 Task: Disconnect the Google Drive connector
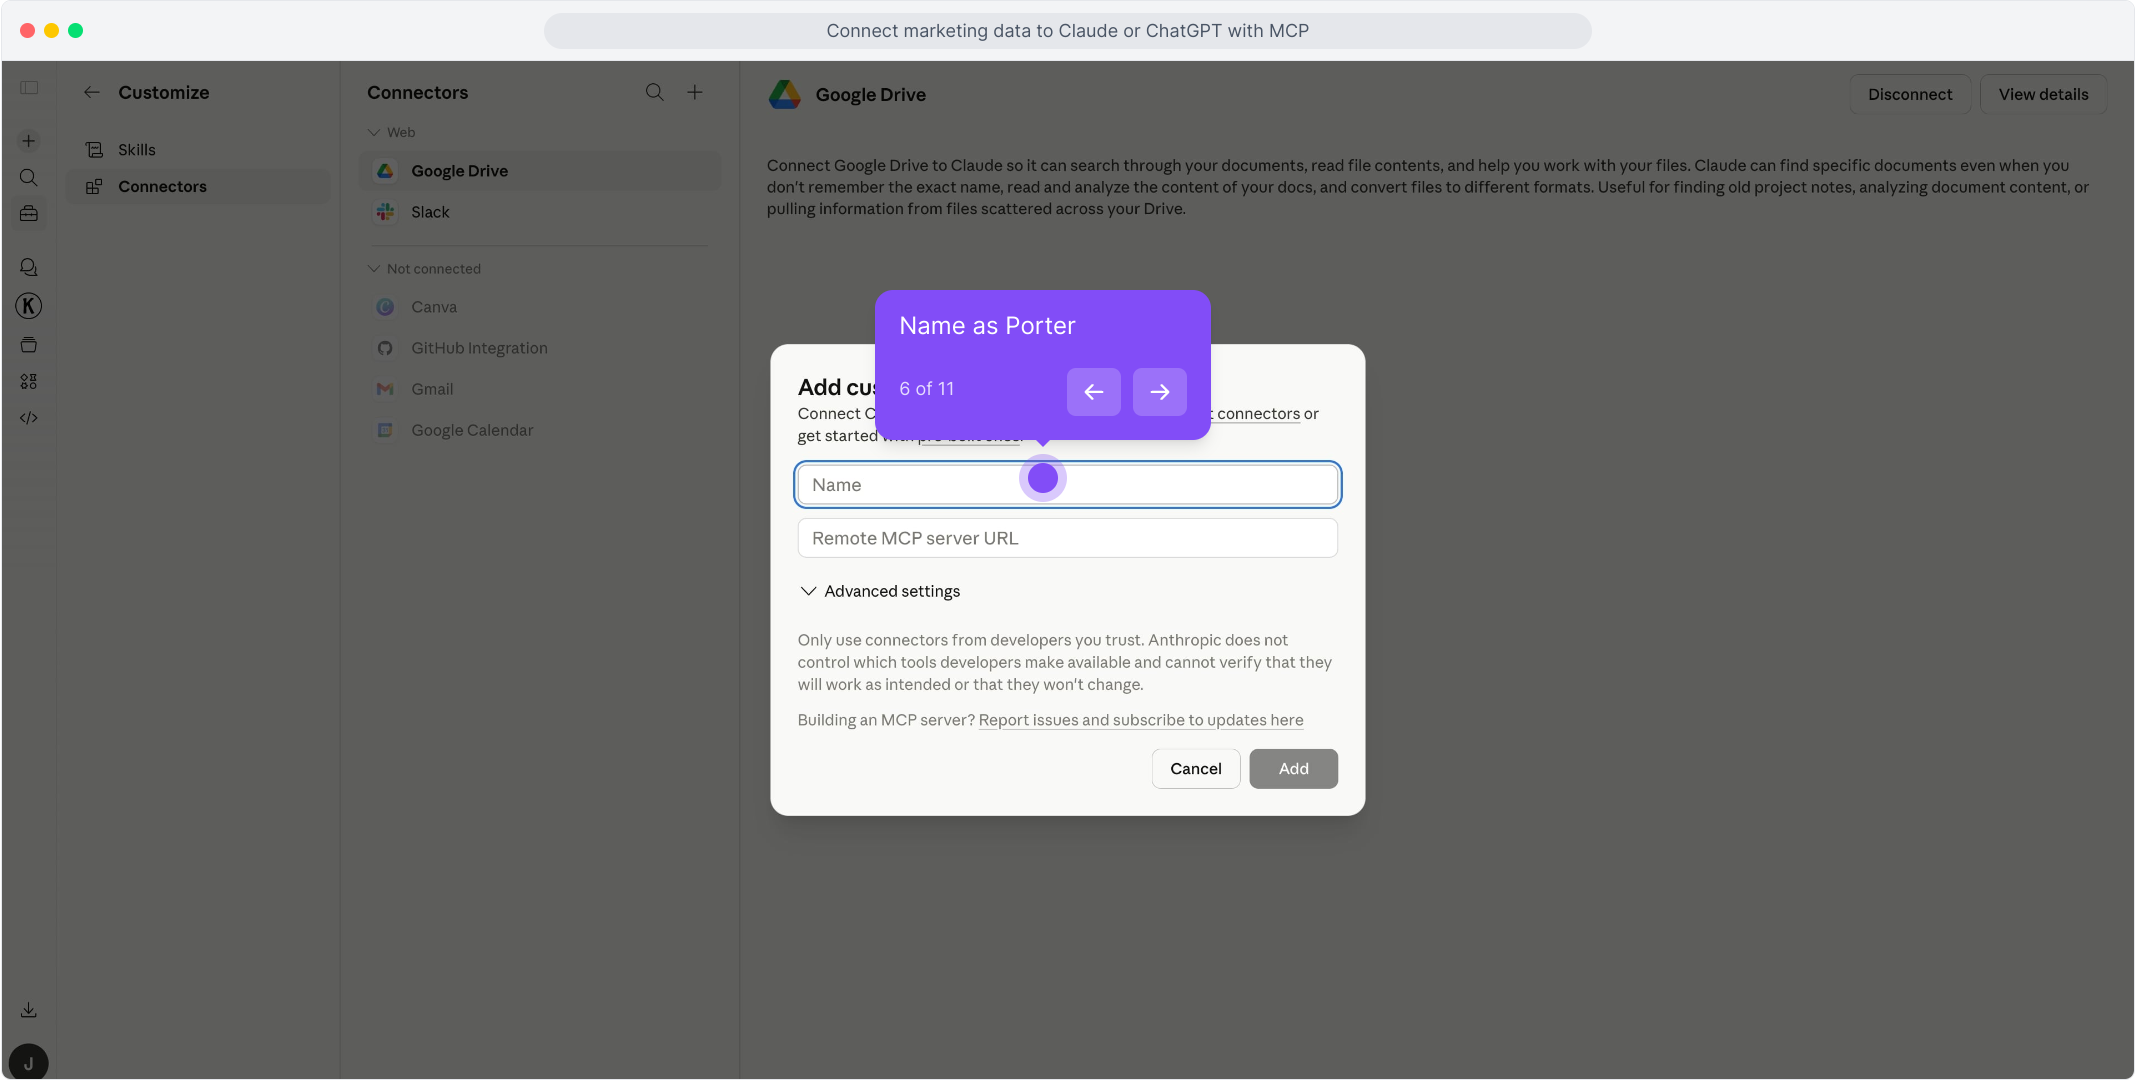pyautogui.click(x=1910, y=93)
